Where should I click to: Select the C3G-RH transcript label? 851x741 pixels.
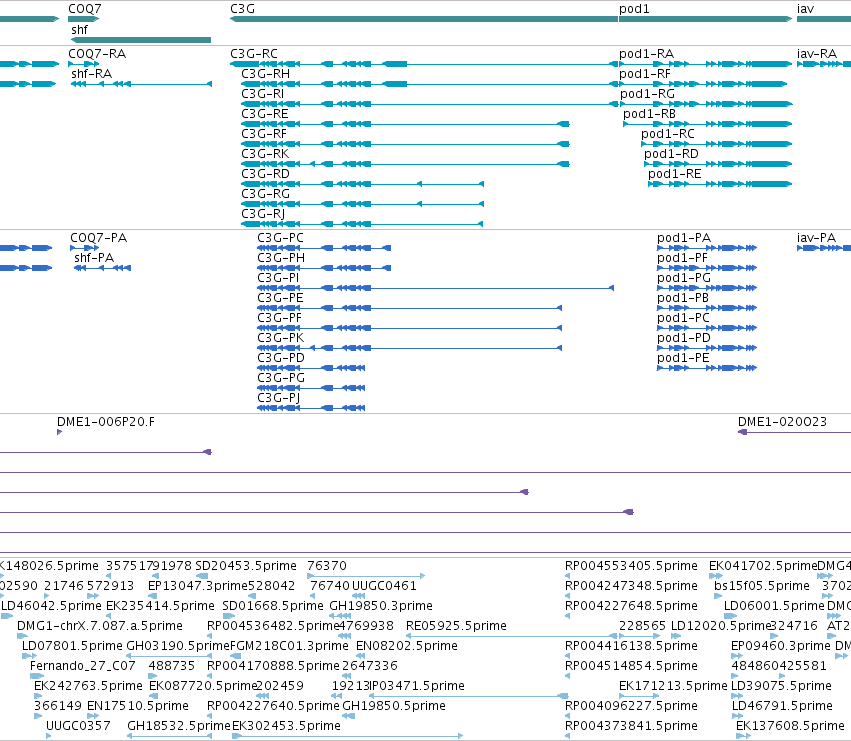pos(265,74)
